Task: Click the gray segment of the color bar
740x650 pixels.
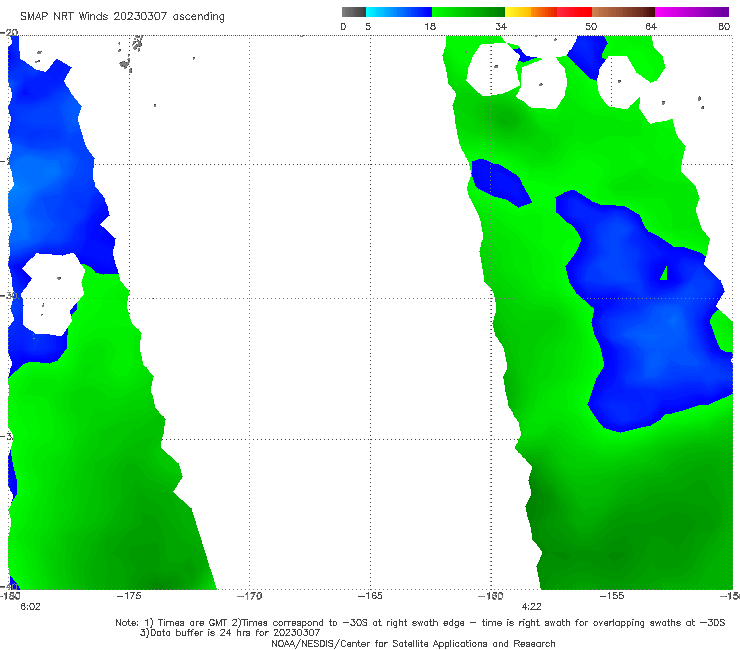Action: pos(354,12)
